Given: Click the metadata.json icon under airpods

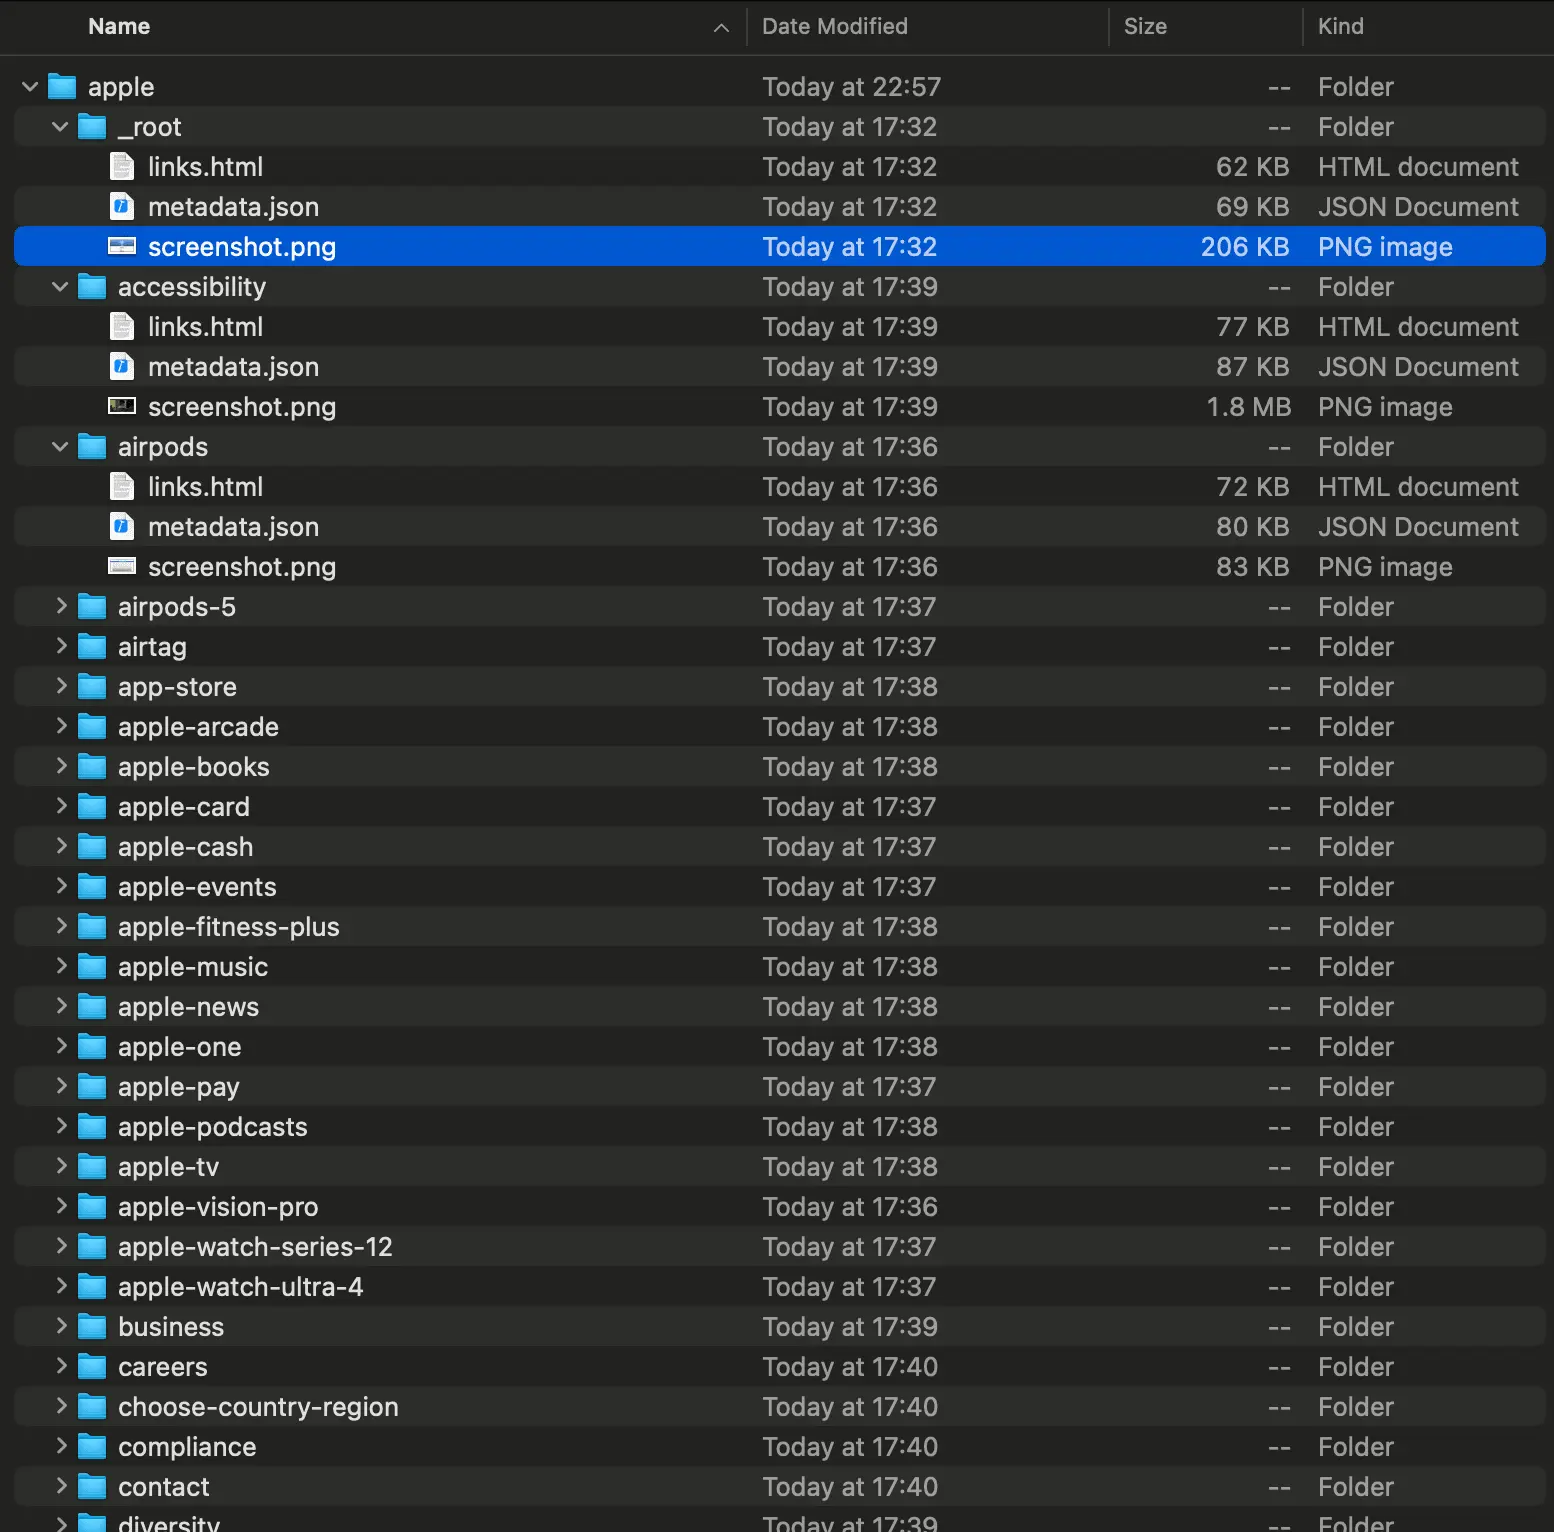Looking at the screenshot, I should pos(122,527).
